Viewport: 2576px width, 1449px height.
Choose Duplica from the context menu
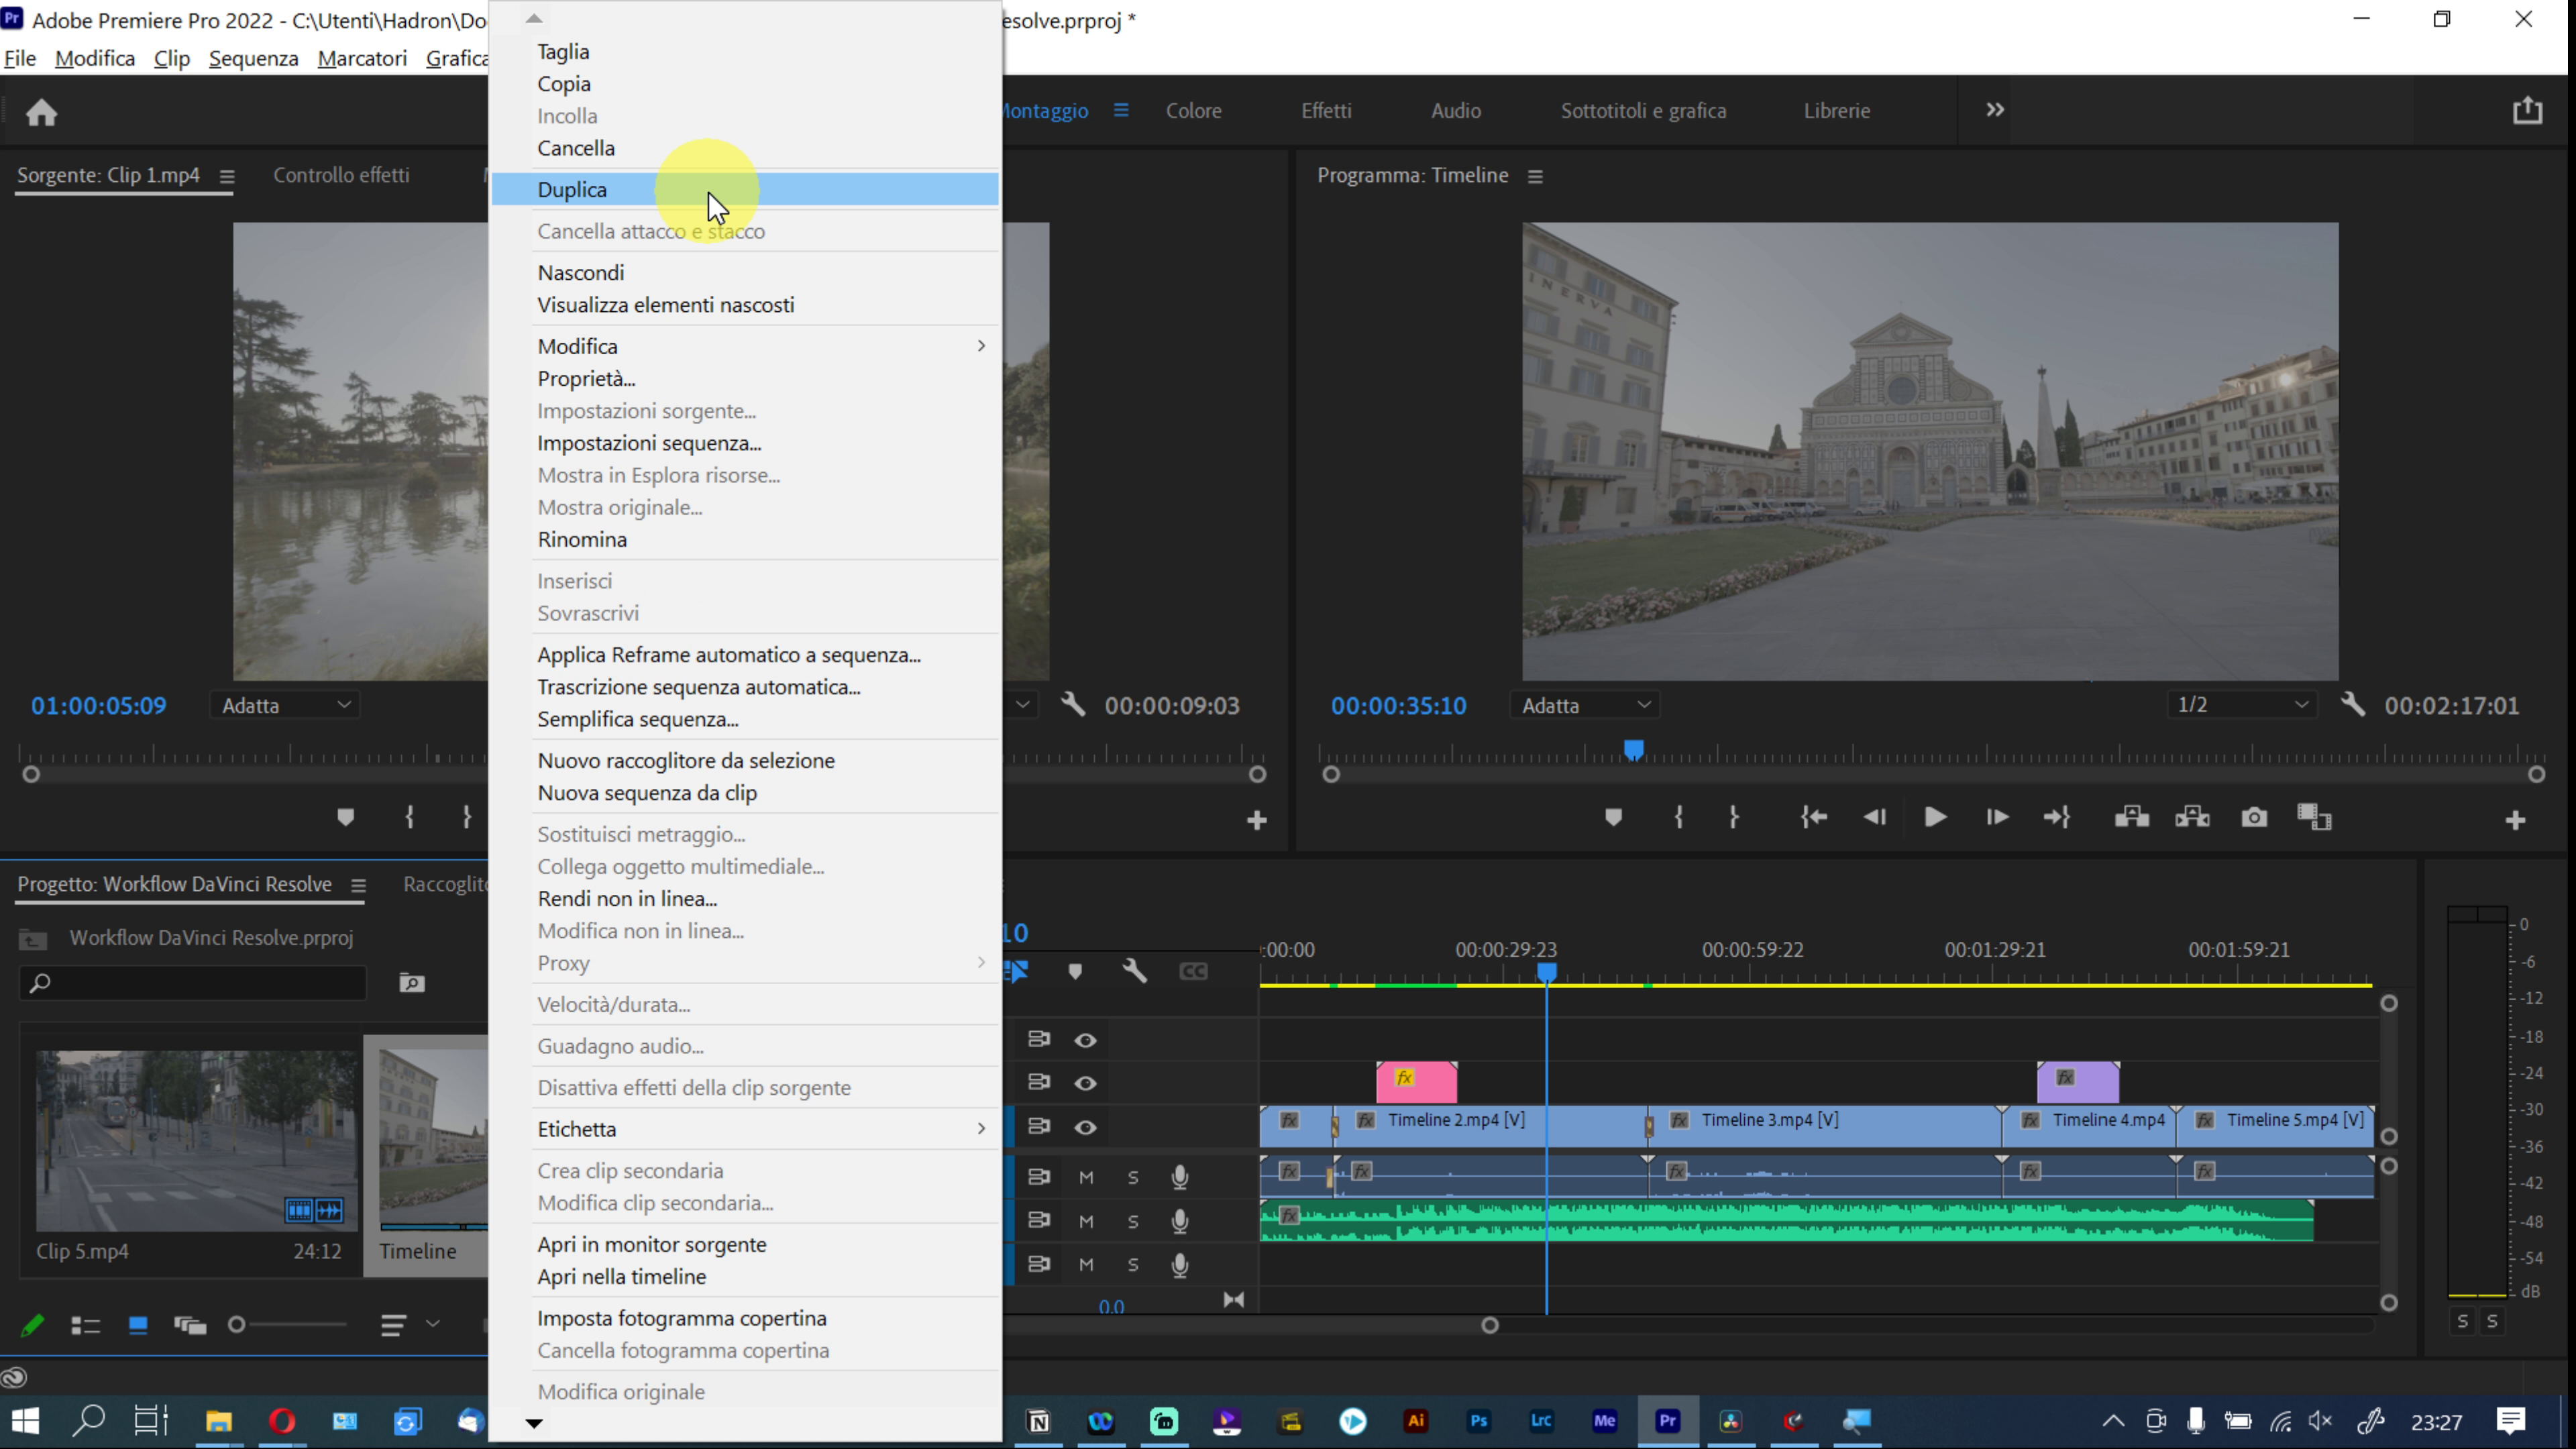[x=745, y=189]
